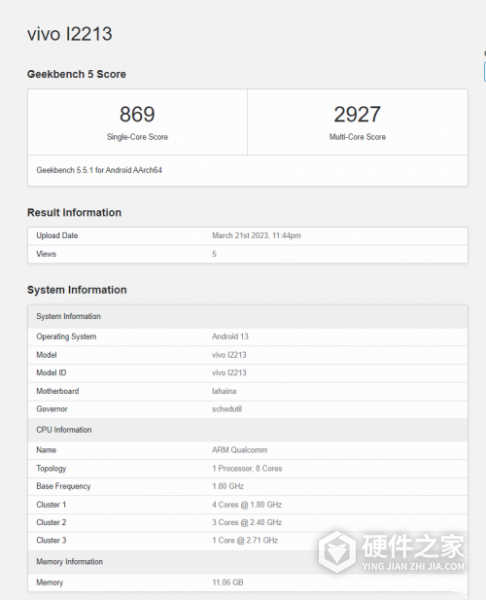Click the 'Memory' row label

50,582
